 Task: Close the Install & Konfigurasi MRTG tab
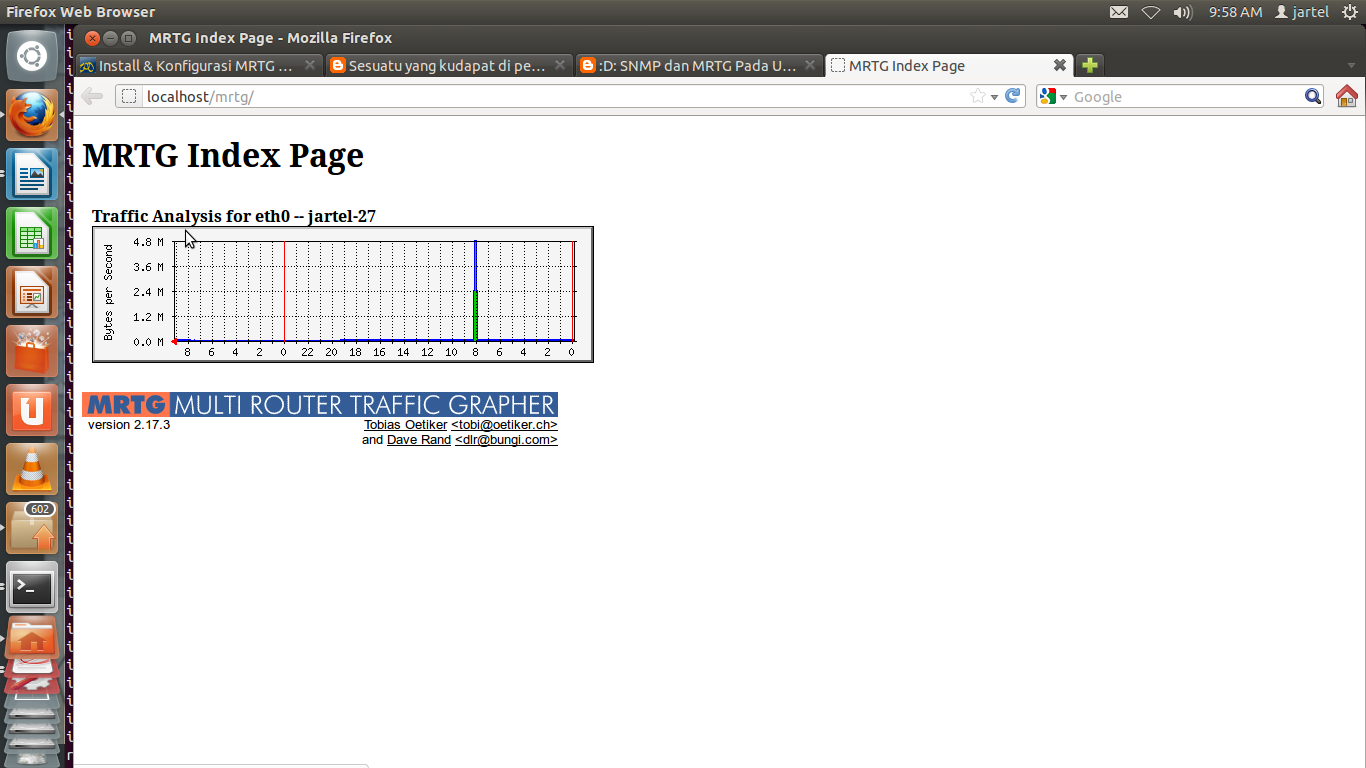pyautogui.click(x=310, y=65)
